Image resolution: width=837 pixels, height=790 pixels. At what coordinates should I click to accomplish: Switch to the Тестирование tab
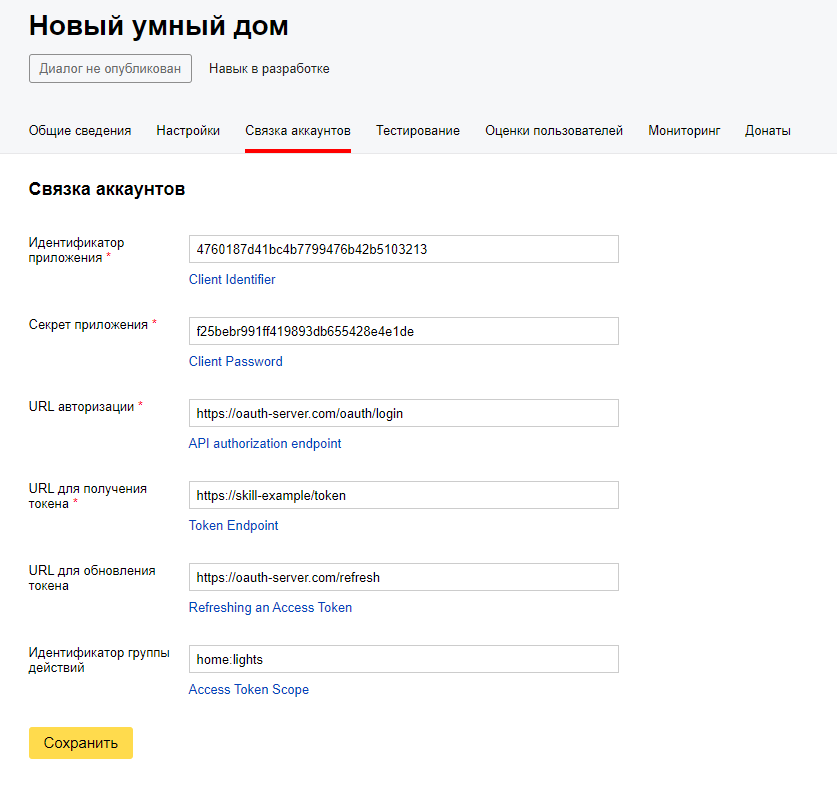416,130
